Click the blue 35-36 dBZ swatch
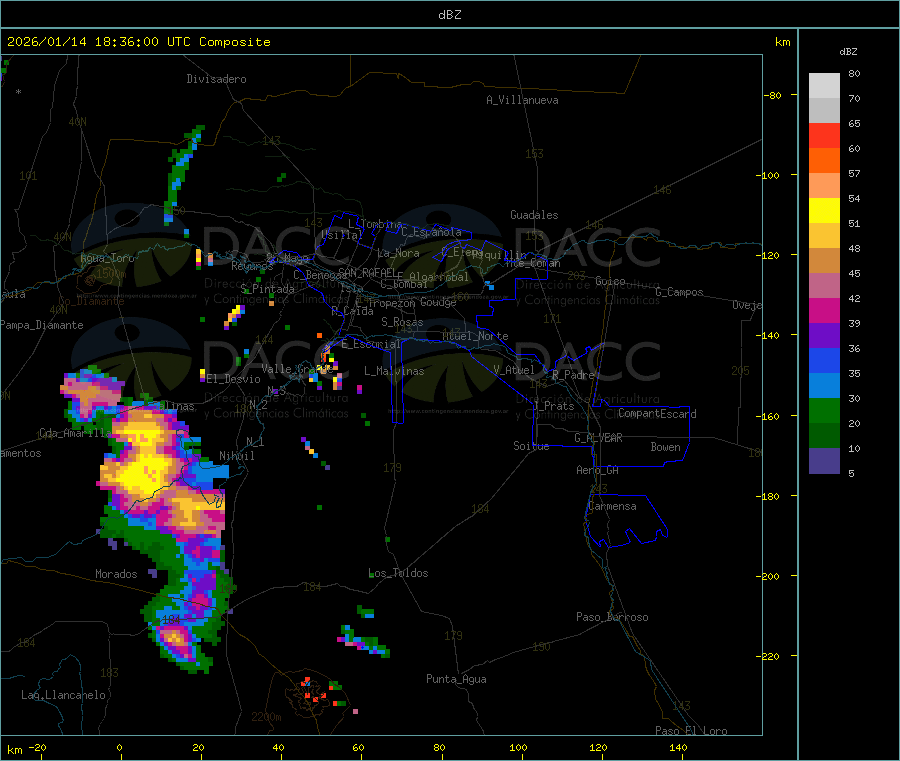The width and height of the screenshot is (900, 761). 824,360
